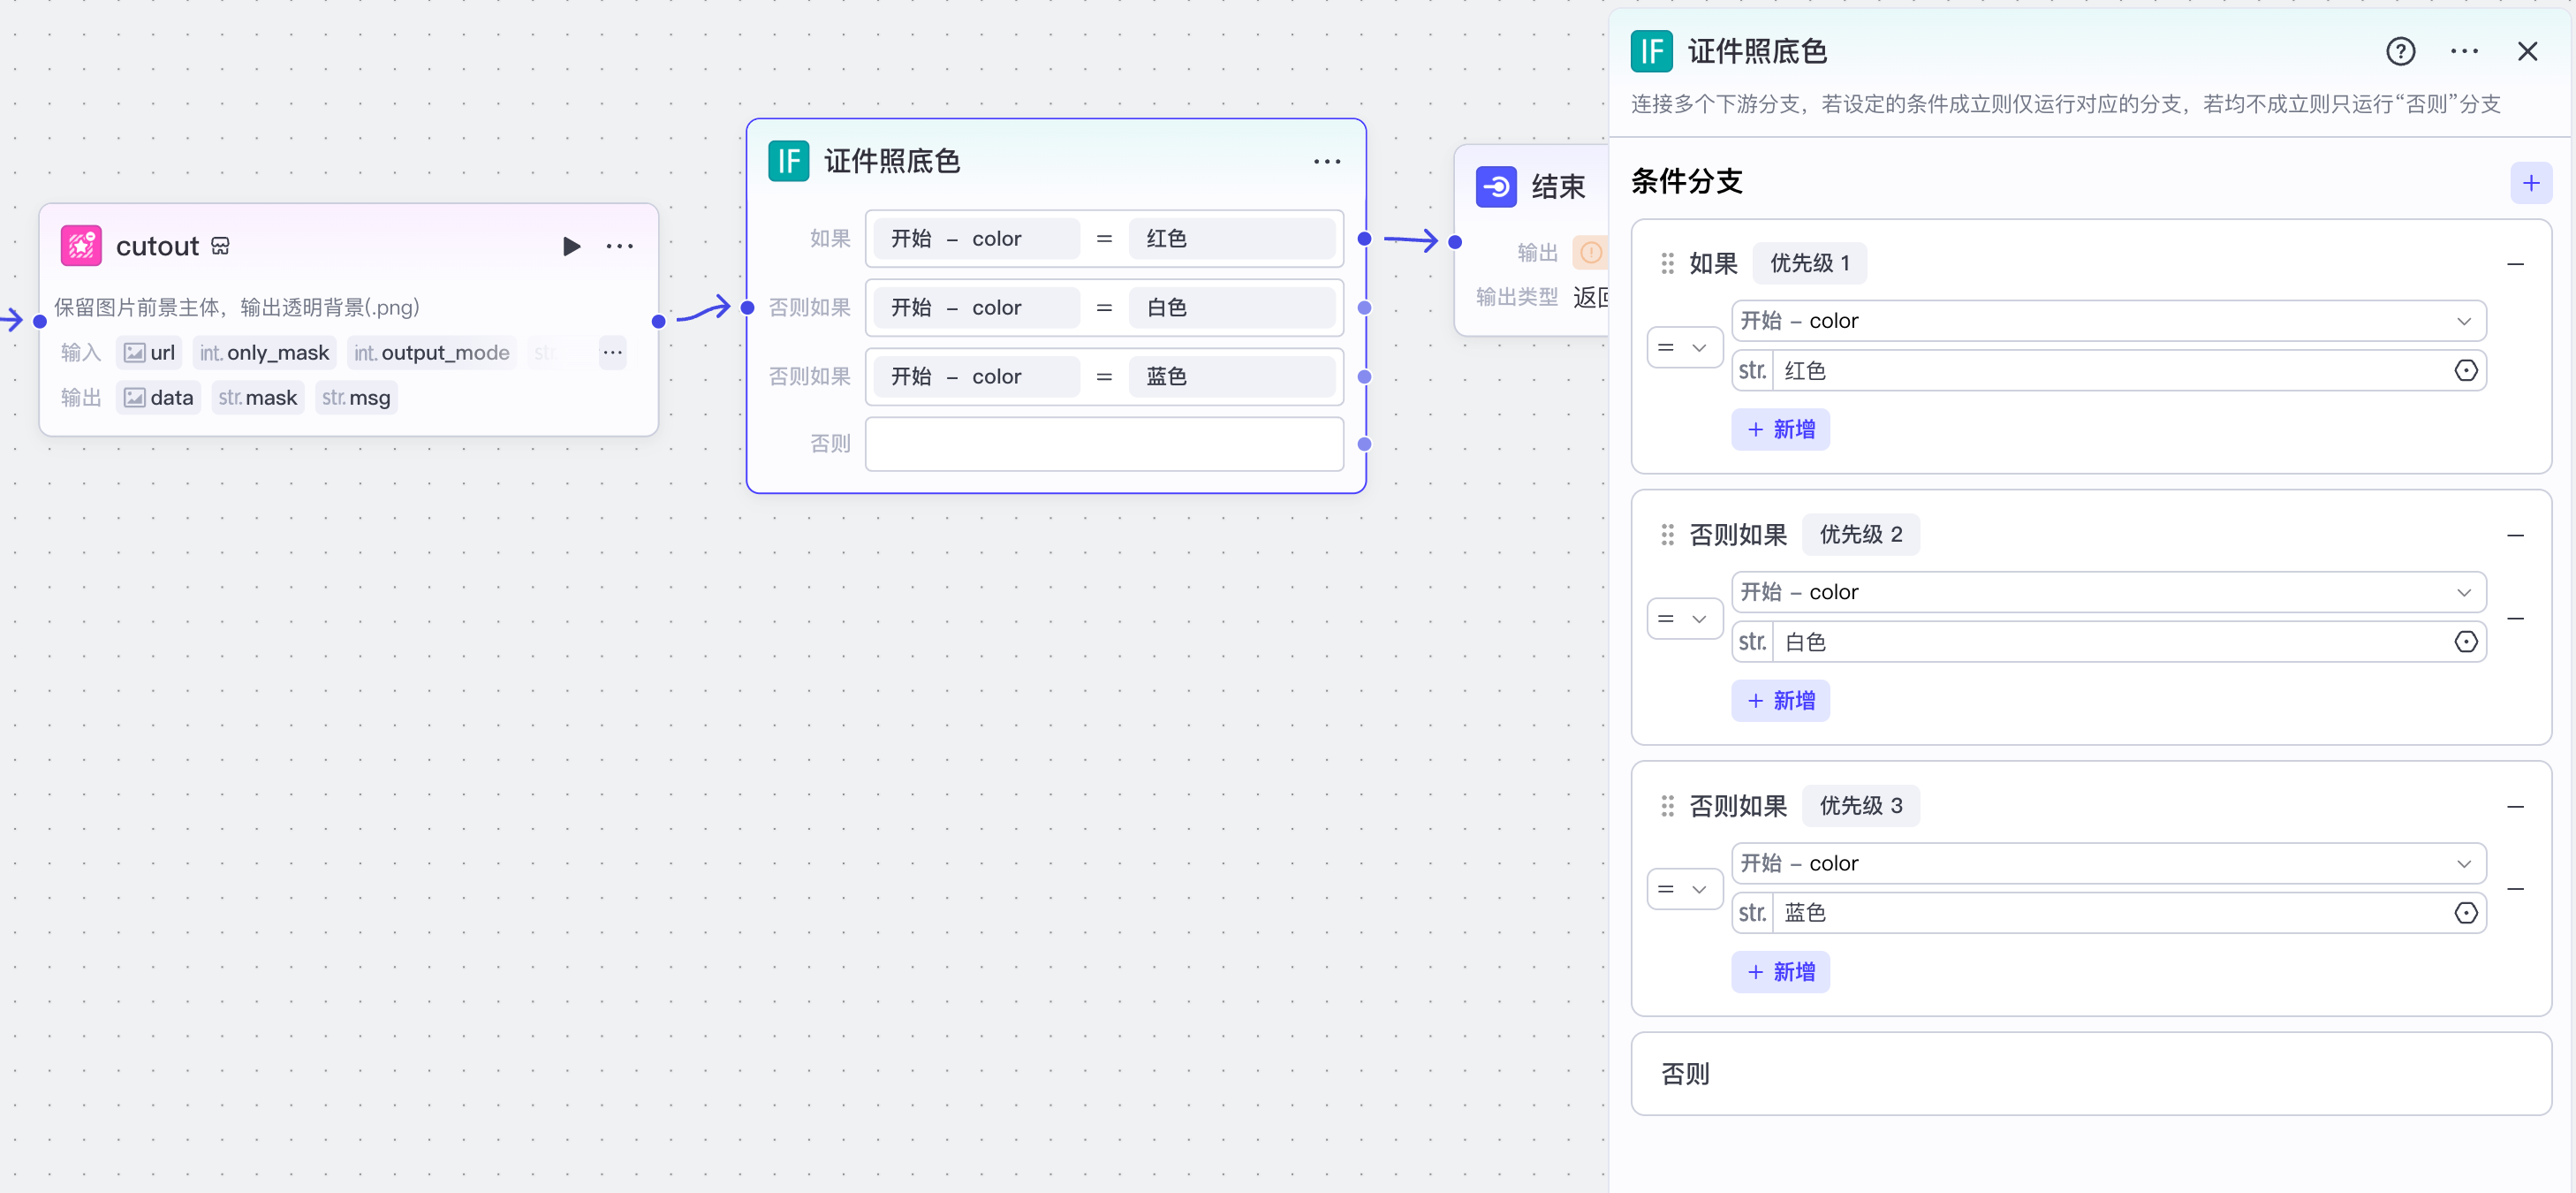Click the warning icon next to 输出 on the 结束 node
Screen dimensions: 2576x1193
click(x=1590, y=253)
